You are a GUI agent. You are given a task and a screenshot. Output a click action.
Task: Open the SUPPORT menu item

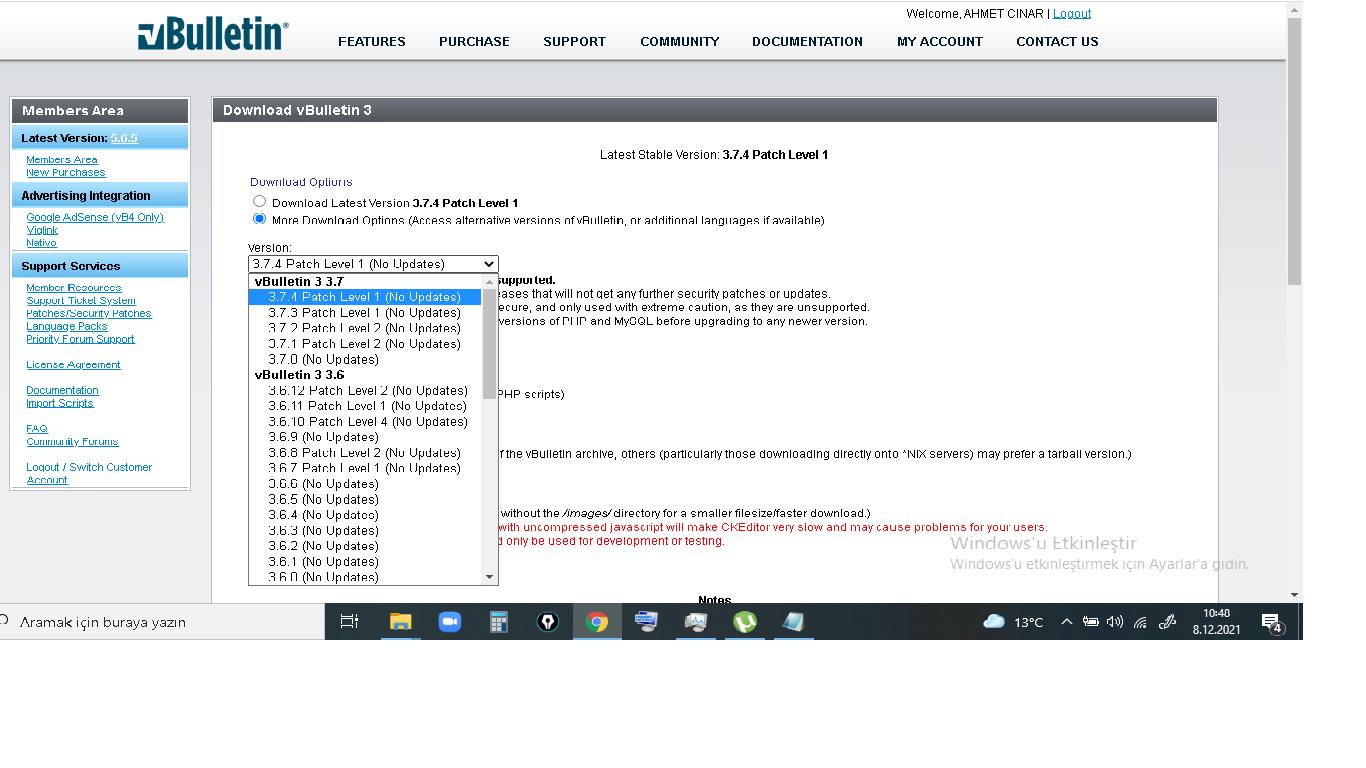point(574,42)
